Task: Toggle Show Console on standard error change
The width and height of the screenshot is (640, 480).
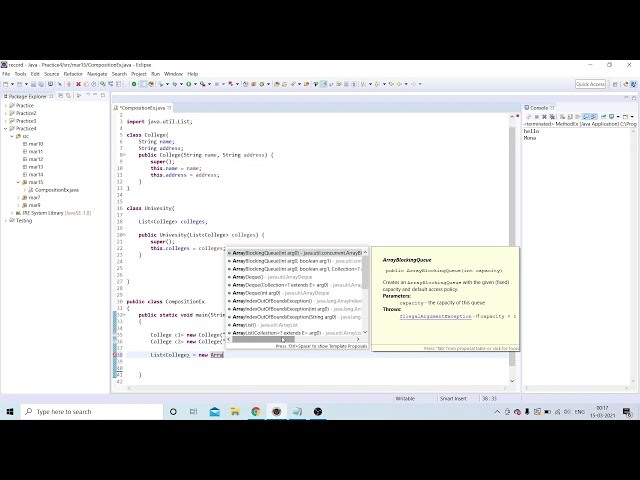Action: coord(593,117)
